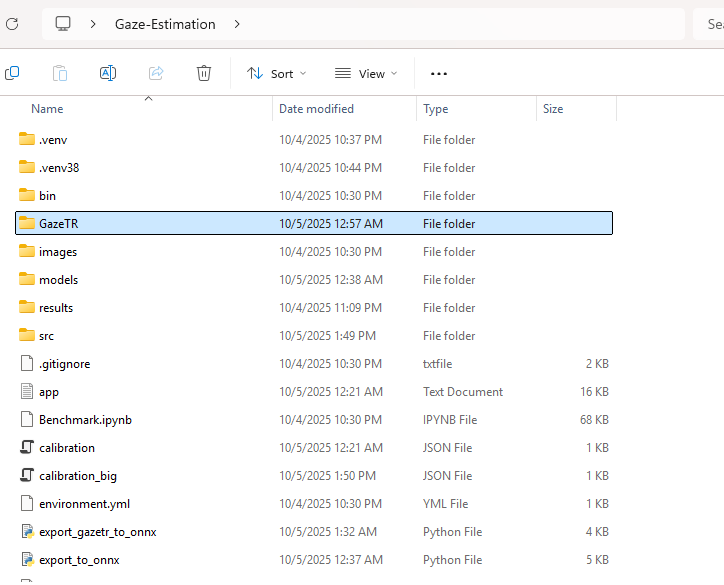Image resolution: width=724 pixels, height=585 pixels.
Task: Click the This PC monitor icon in address bar
Action: 63,24
